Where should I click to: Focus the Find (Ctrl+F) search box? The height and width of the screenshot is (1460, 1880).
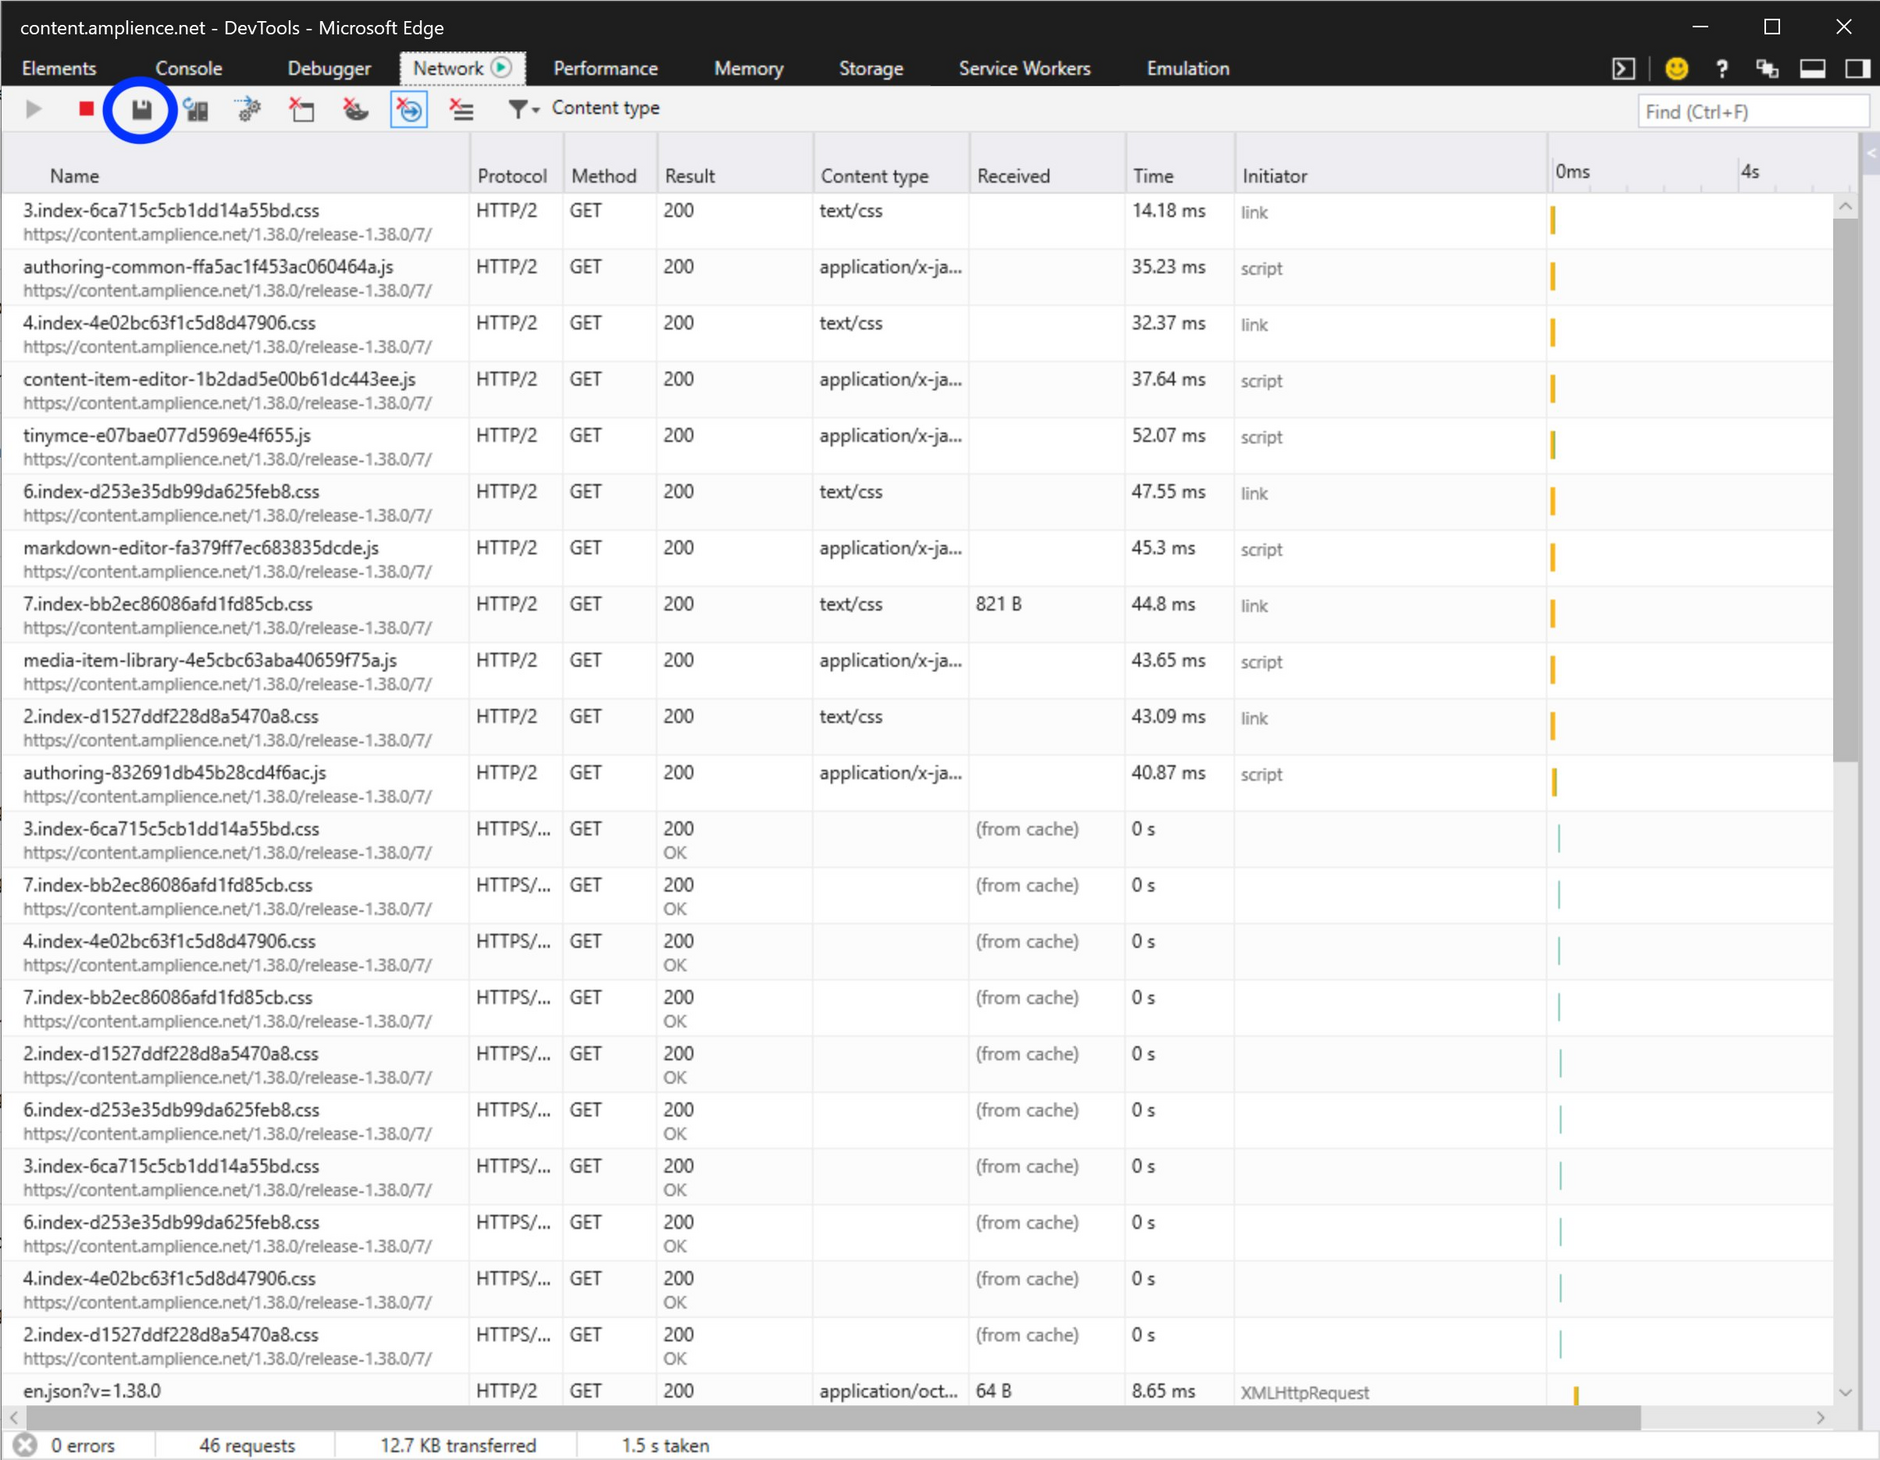[x=1753, y=111]
